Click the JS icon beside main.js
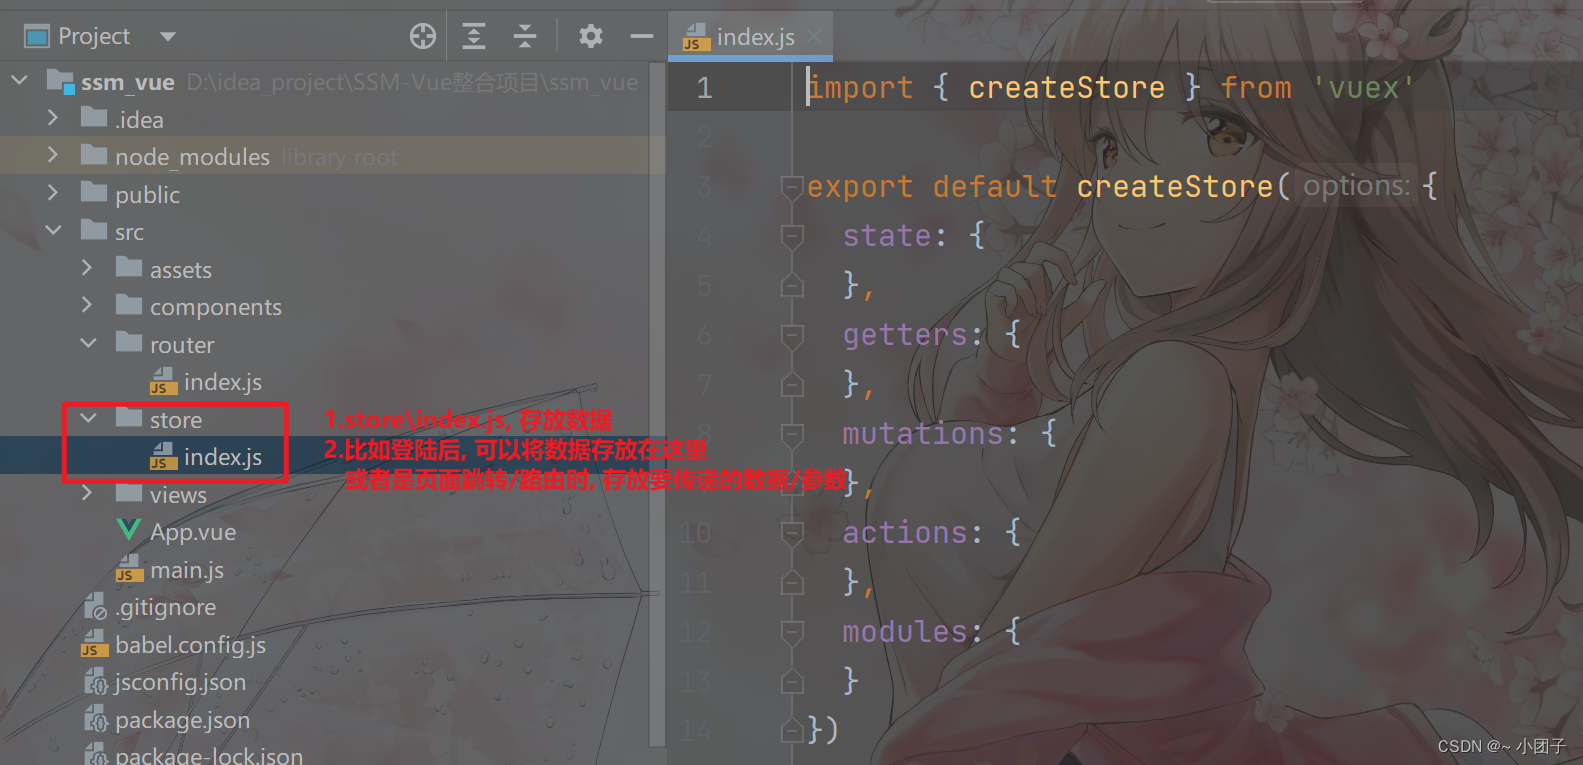1583x765 pixels. pyautogui.click(x=129, y=568)
